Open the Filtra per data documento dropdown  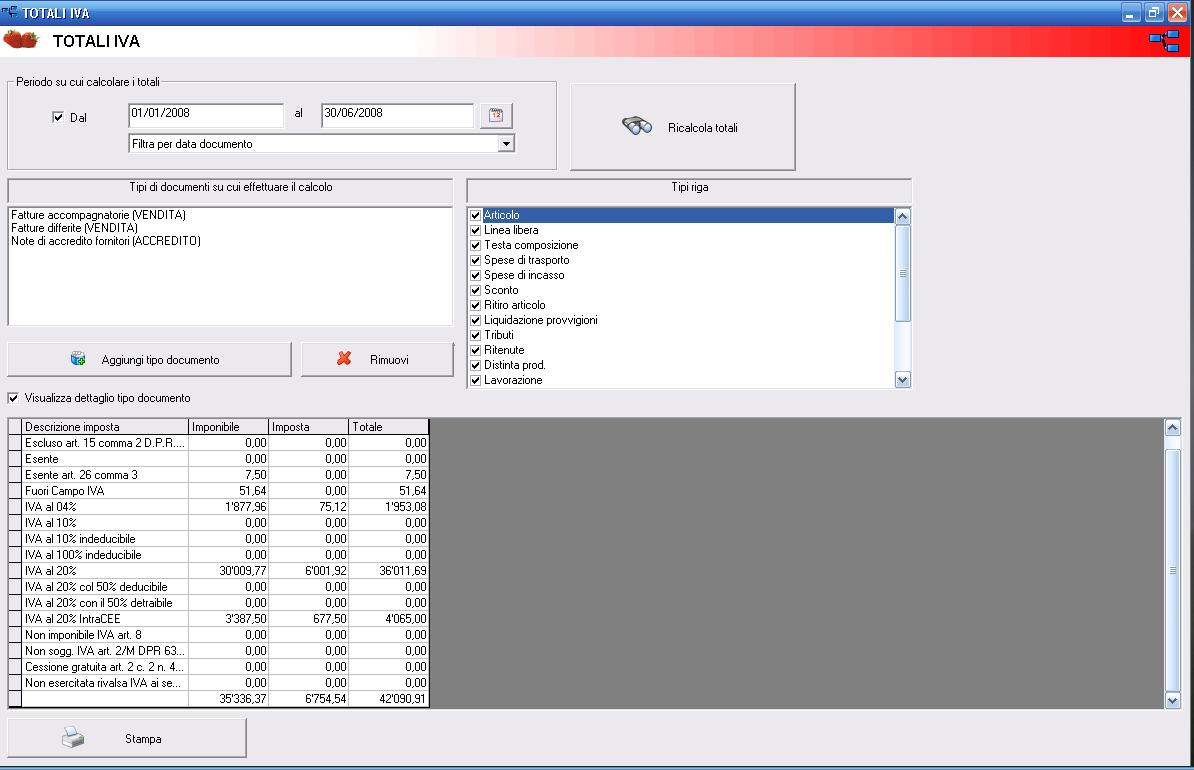506,143
